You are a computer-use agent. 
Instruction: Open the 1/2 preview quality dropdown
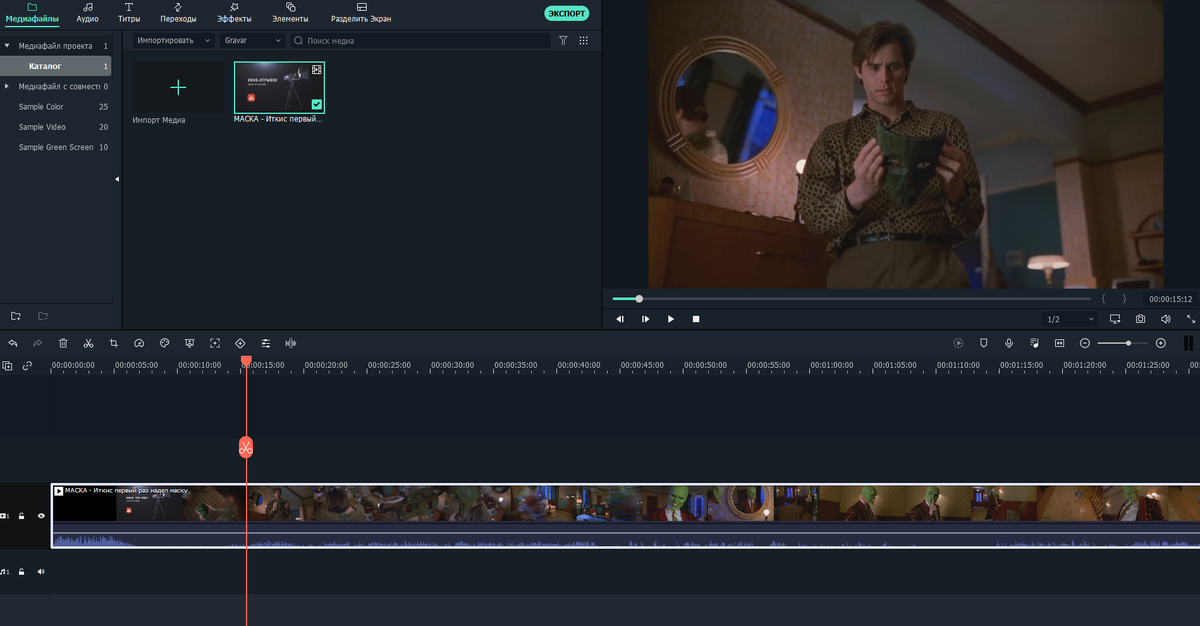click(1069, 319)
